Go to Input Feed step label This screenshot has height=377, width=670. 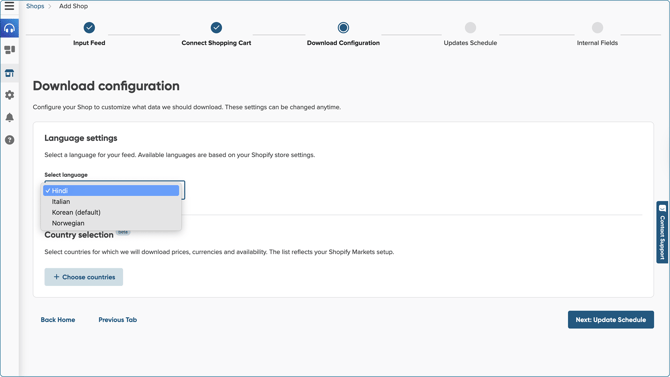[89, 43]
